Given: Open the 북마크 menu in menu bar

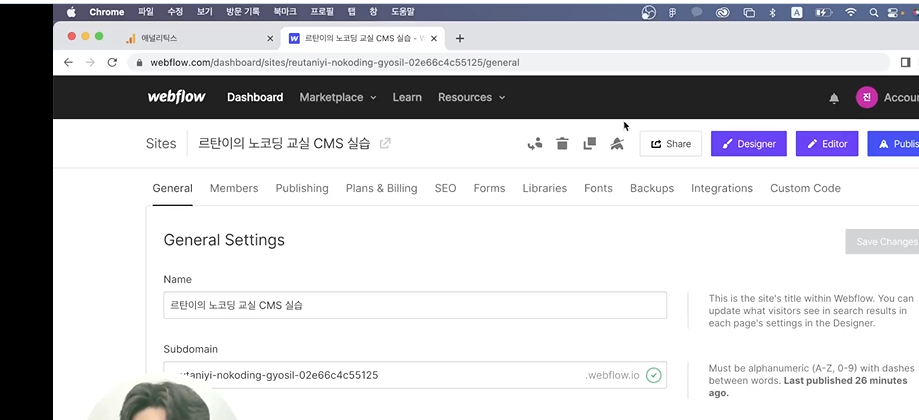Looking at the screenshot, I should click(x=285, y=12).
